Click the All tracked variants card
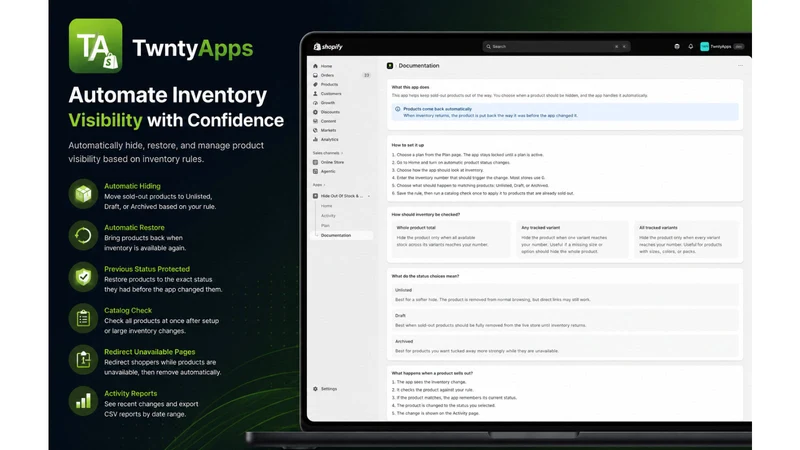This screenshot has height=450, width=800. [686, 239]
